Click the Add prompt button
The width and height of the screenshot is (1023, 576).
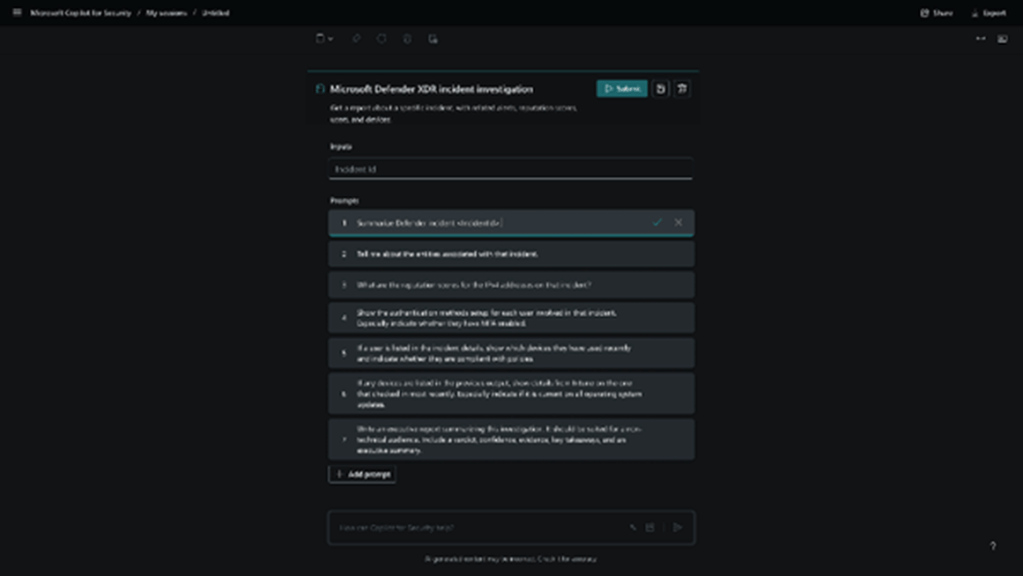tap(362, 474)
